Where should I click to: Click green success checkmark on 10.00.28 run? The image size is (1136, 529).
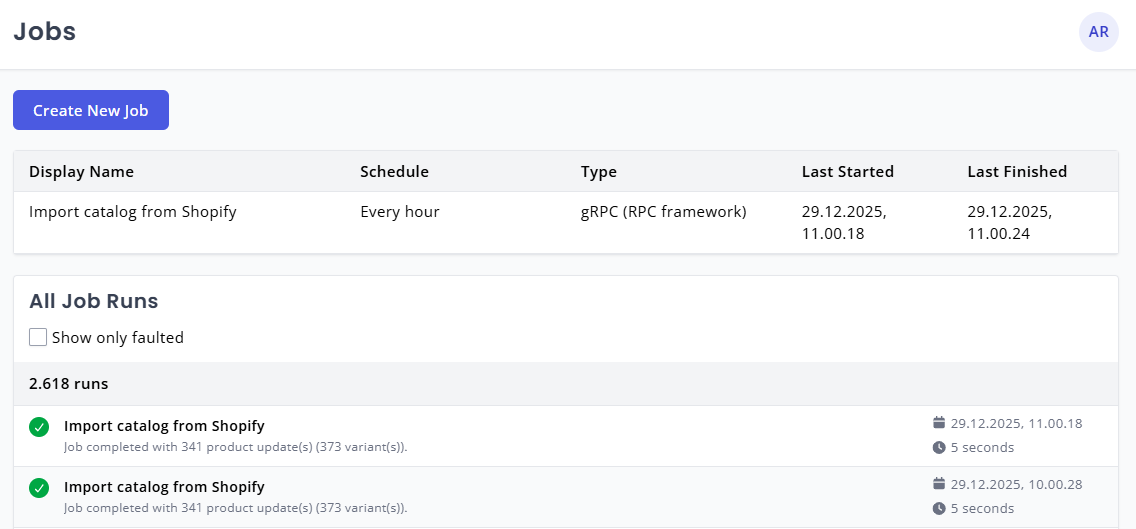[x=39, y=488]
